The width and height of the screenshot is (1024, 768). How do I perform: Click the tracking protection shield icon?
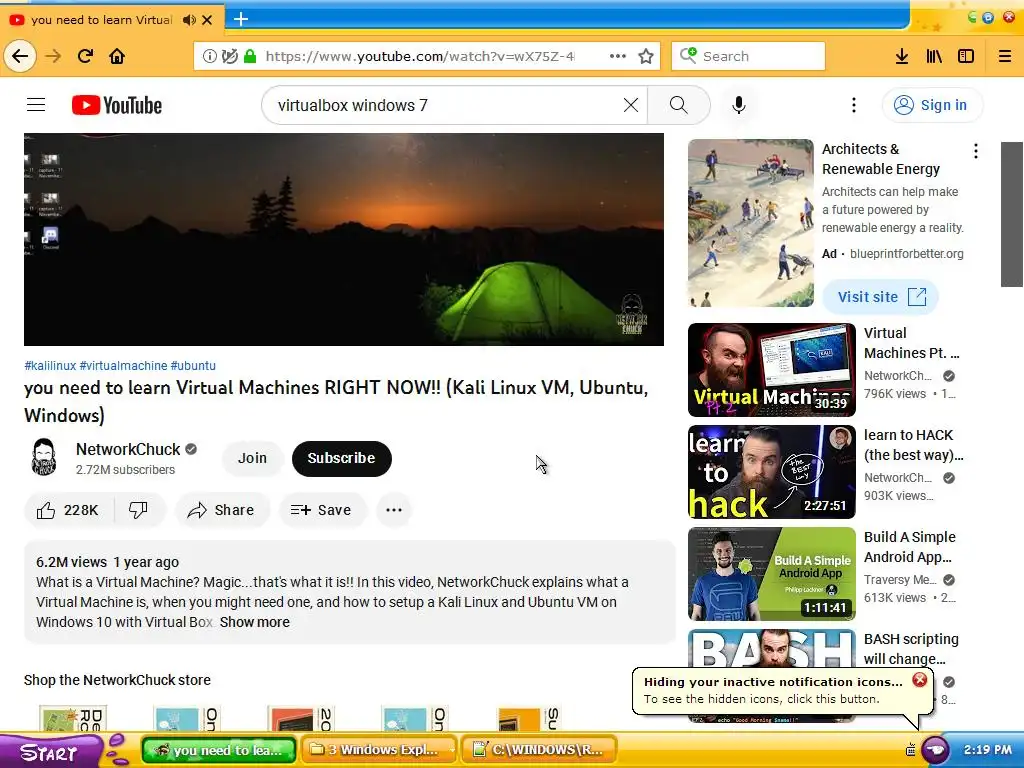[229, 56]
